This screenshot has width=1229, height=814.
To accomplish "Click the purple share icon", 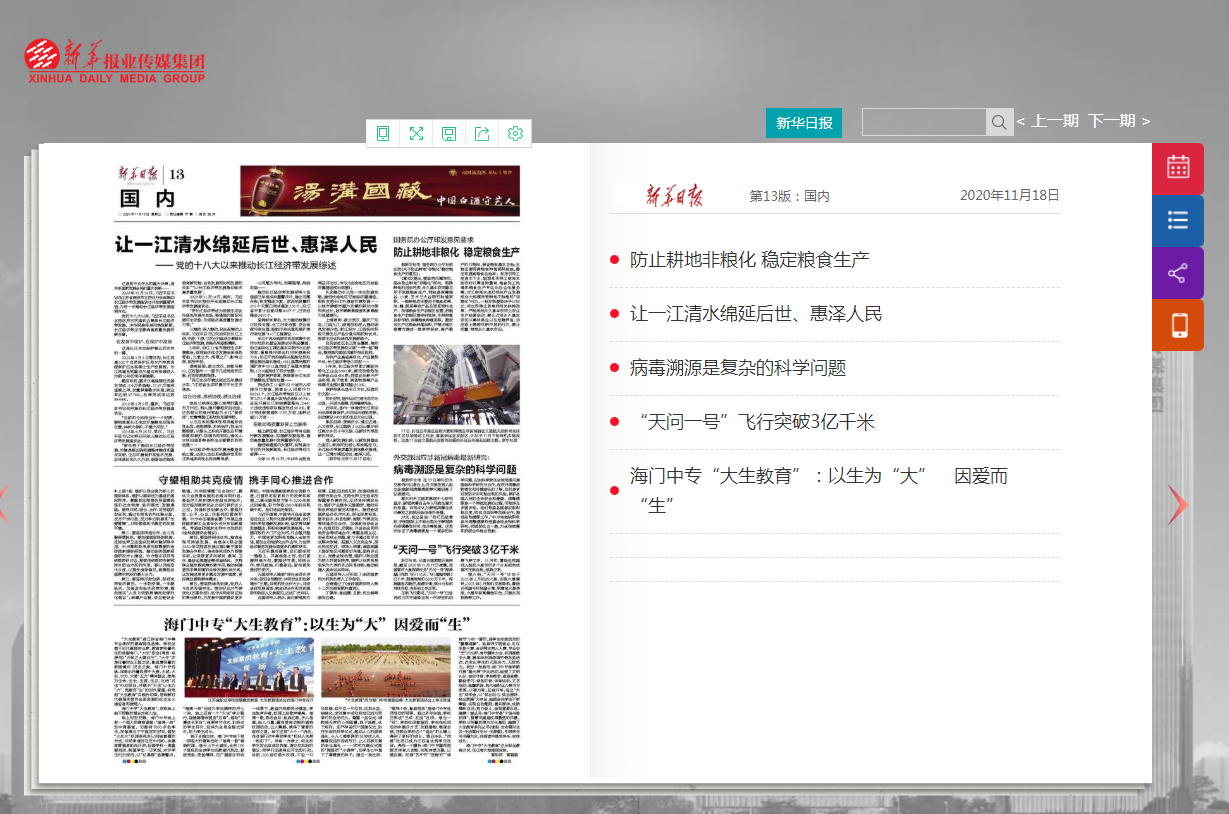I will pos(1177,273).
